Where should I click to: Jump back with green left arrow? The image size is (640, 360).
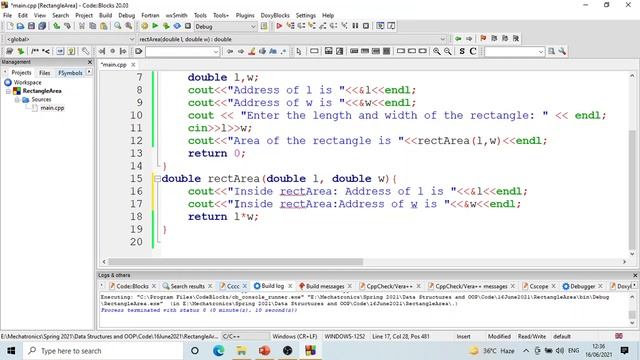click(458, 38)
